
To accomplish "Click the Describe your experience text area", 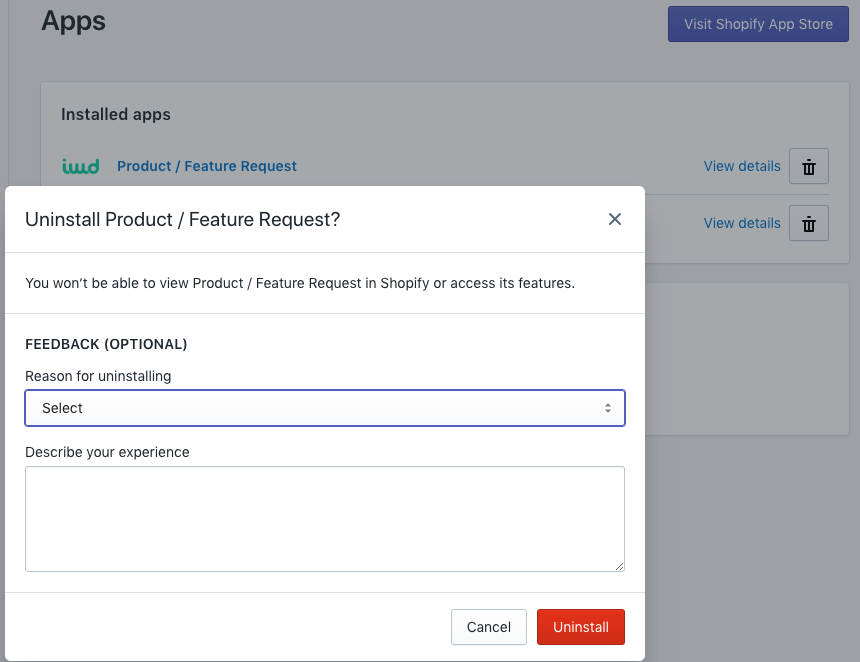I will pyautogui.click(x=325, y=519).
